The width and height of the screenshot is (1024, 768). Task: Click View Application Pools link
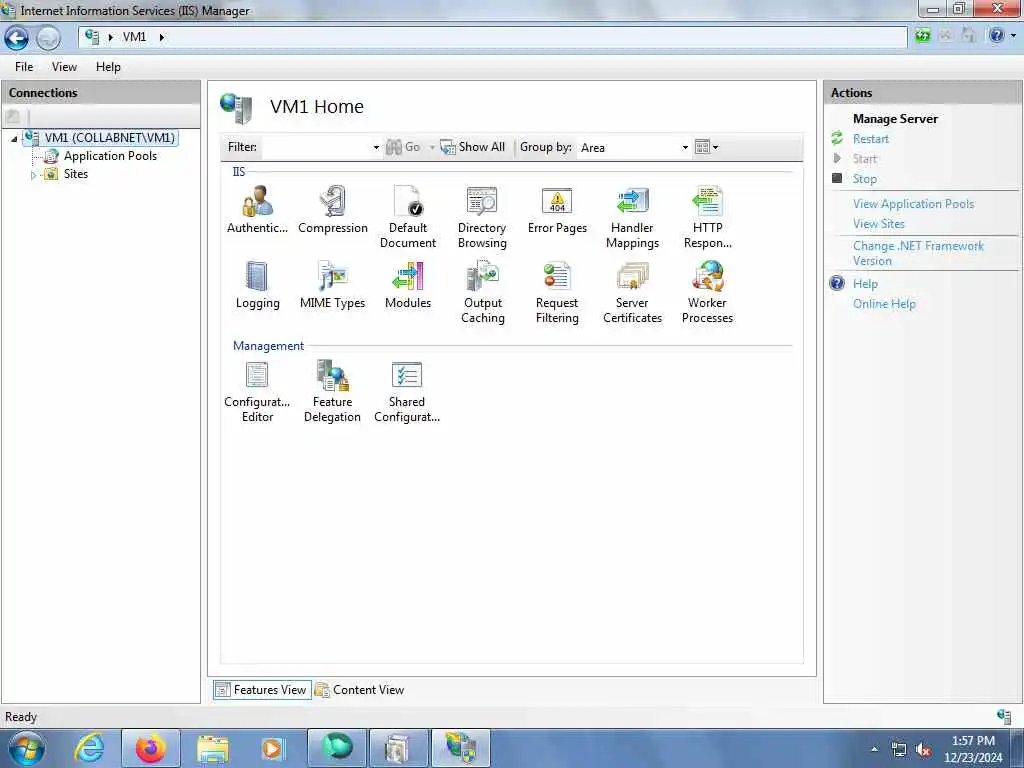(913, 204)
